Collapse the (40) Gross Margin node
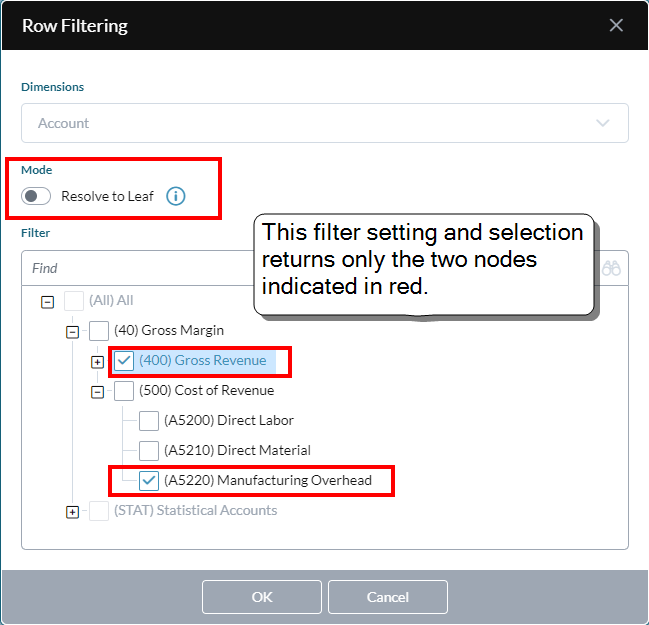This screenshot has width=649, height=625. tap(72, 332)
